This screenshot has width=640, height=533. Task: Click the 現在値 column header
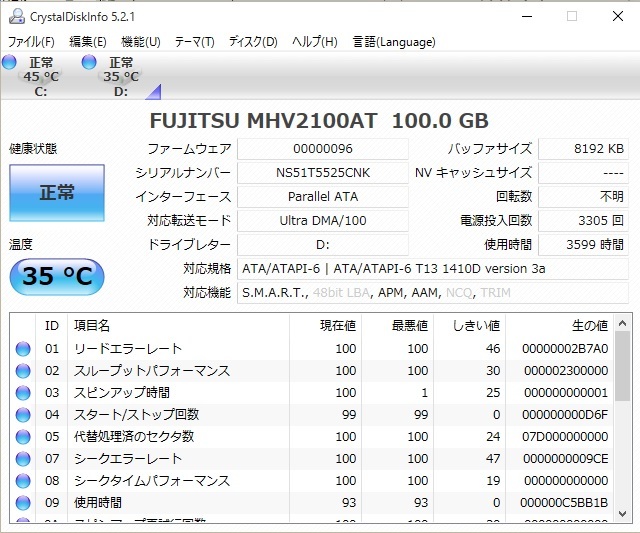325,326
